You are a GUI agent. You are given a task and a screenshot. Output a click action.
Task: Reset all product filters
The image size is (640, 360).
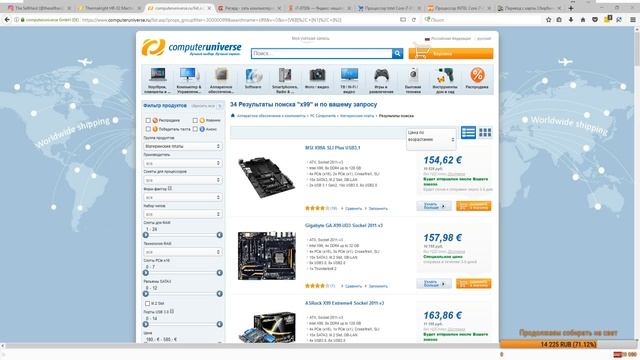(x=207, y=106)
